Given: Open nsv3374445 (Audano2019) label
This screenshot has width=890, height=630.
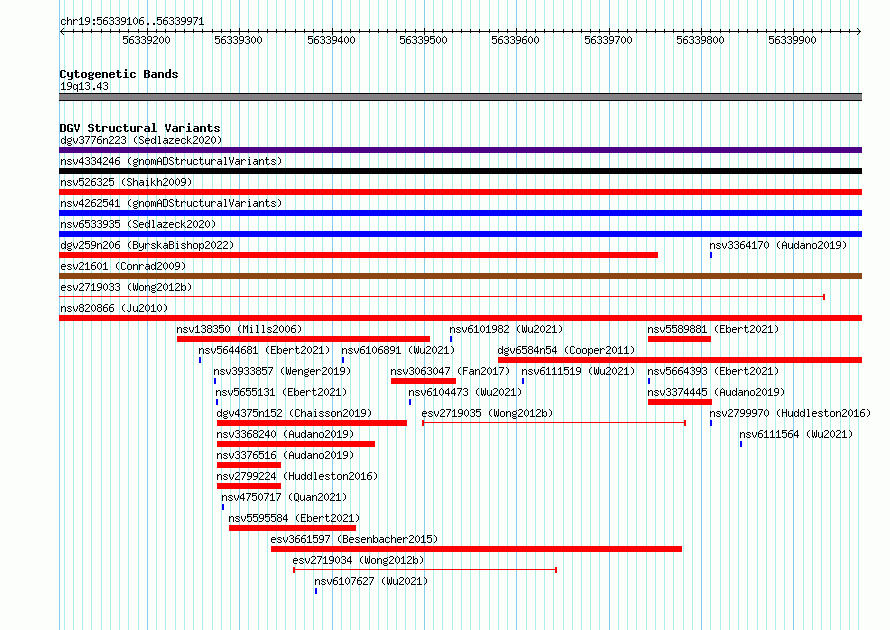Looking at the screenshot, I should pyautogui.click(x=716, y=392).
